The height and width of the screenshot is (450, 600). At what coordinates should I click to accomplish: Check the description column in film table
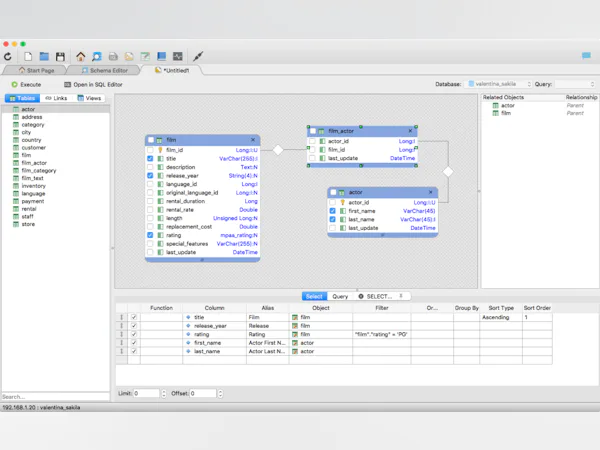point(151,167)
